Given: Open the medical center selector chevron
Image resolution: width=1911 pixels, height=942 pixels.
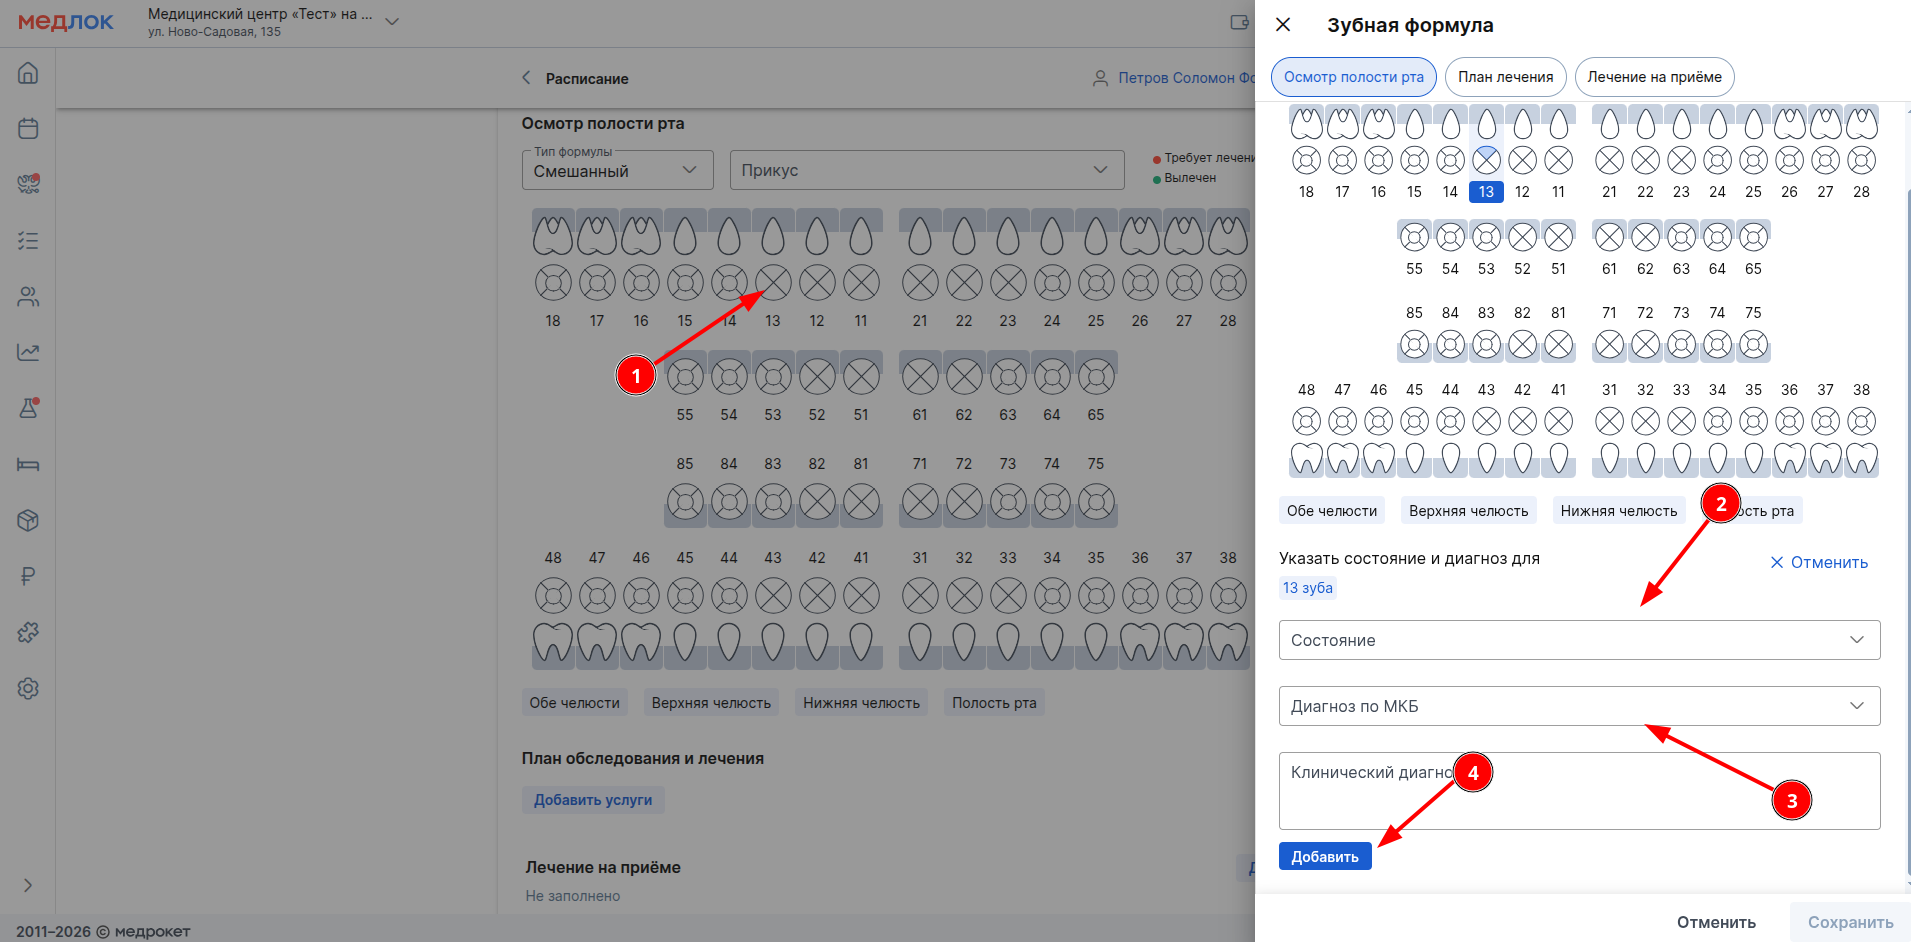Looking at the screenshot, I should (x=392, y=21).
